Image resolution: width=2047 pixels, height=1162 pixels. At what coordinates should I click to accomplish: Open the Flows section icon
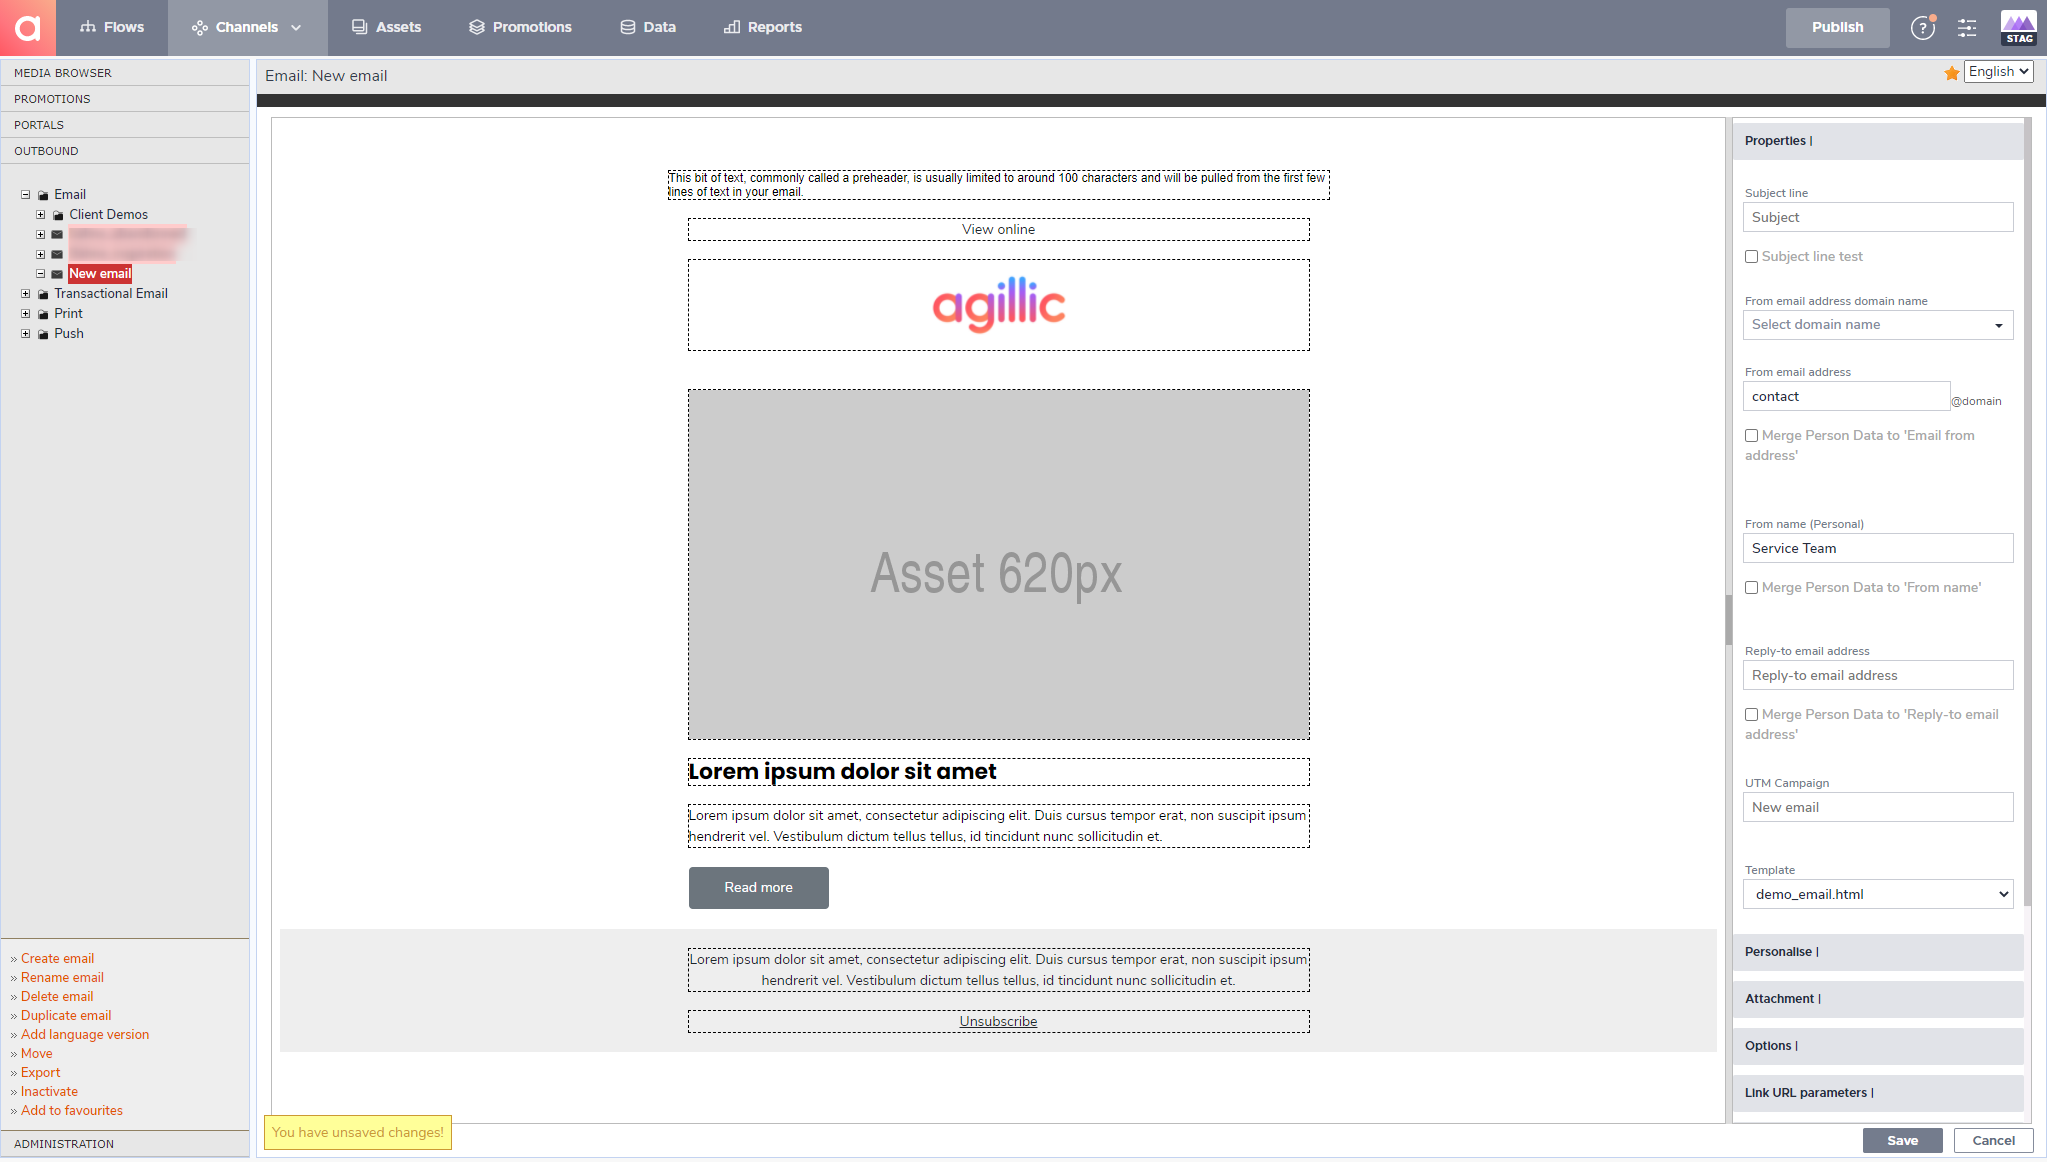tap(89, 27)
